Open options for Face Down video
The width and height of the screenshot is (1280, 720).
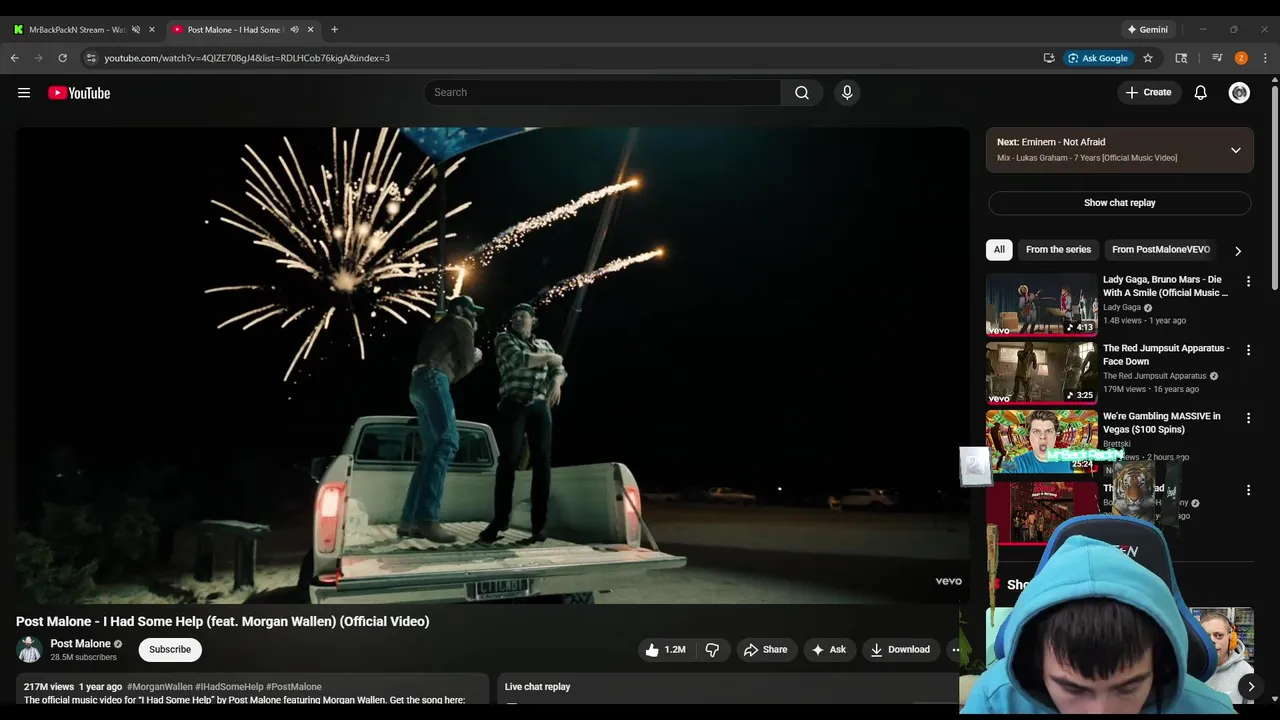point(1248,350)
